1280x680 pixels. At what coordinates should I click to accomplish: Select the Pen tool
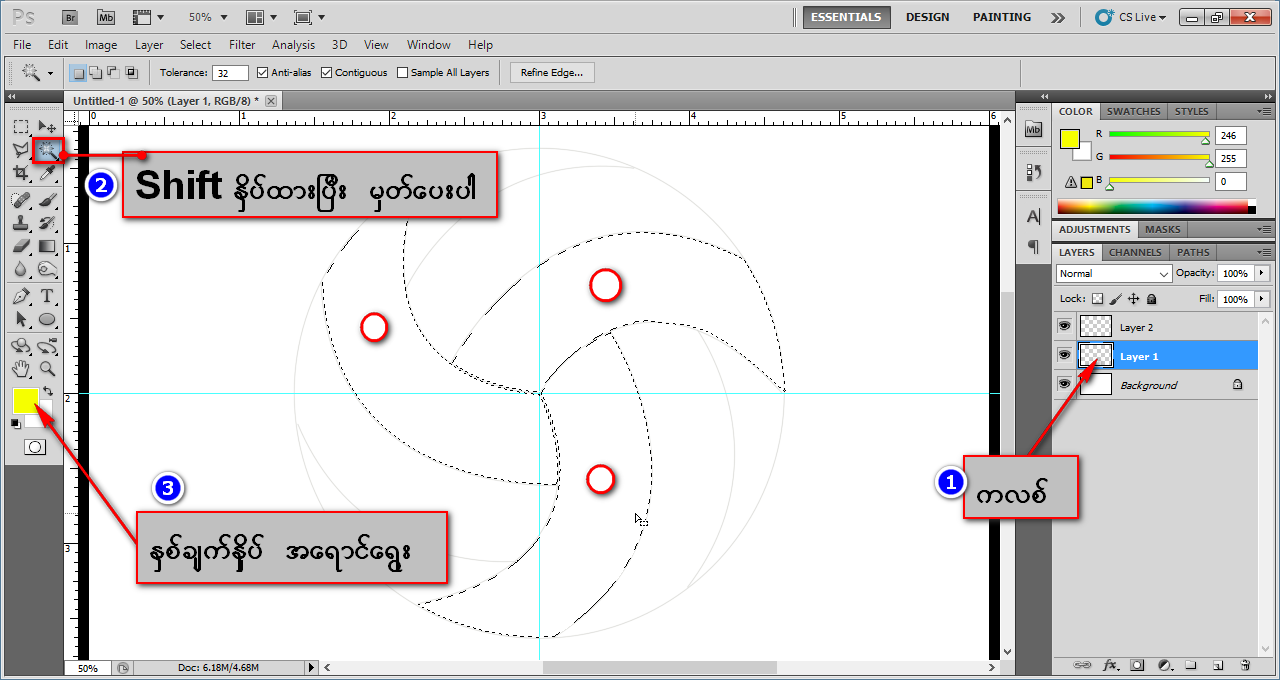tap(21, 296)
